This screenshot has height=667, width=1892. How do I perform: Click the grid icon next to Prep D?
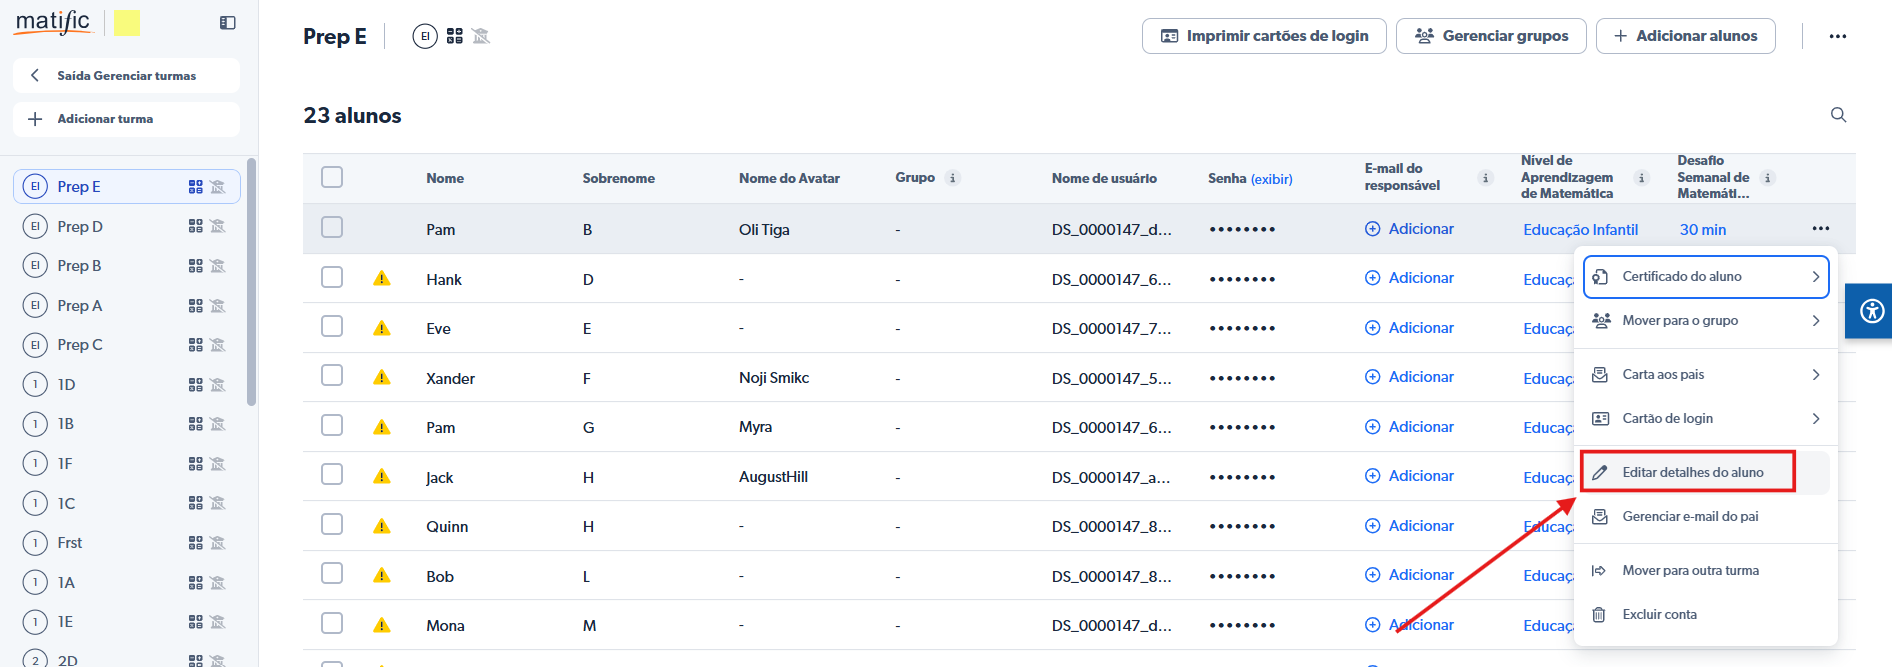(195, 227)
